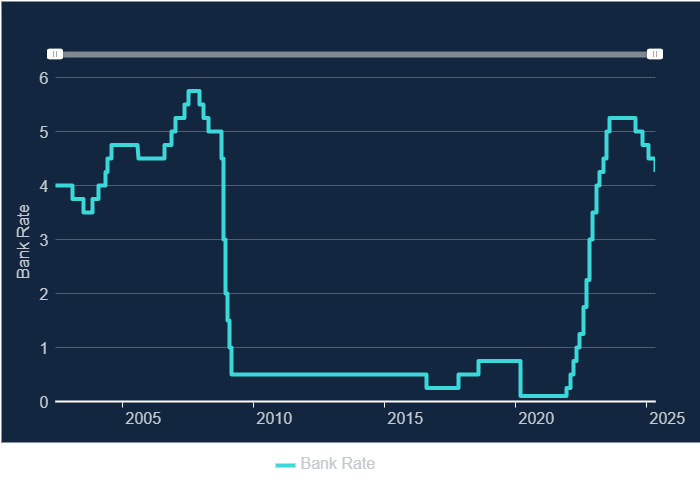Click the grey range slider track
The image size is (700, 500).
355,54
